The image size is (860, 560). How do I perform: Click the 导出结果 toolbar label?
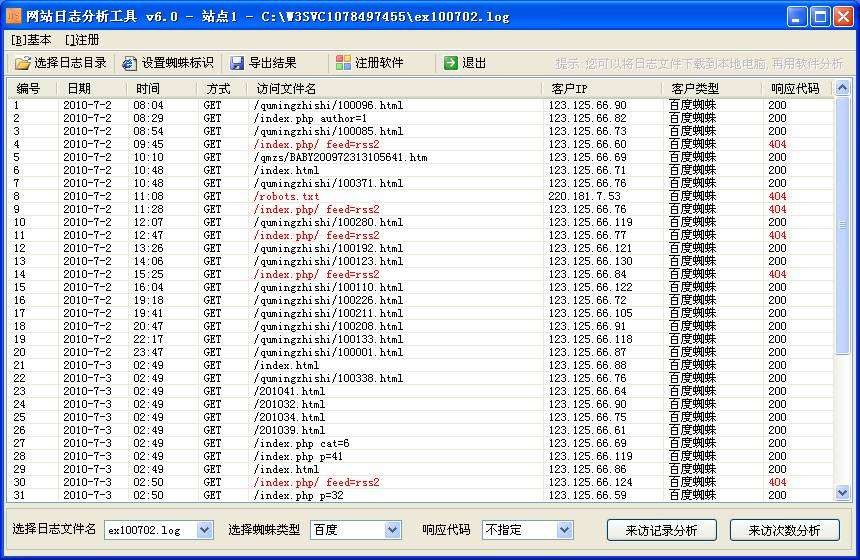(x=273, y=63)
